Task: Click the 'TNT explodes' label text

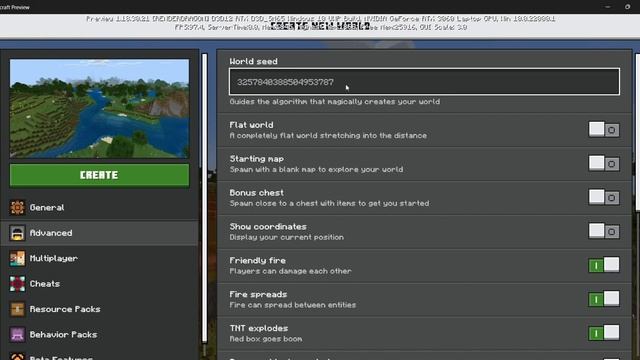Action: tap(259, 328)
